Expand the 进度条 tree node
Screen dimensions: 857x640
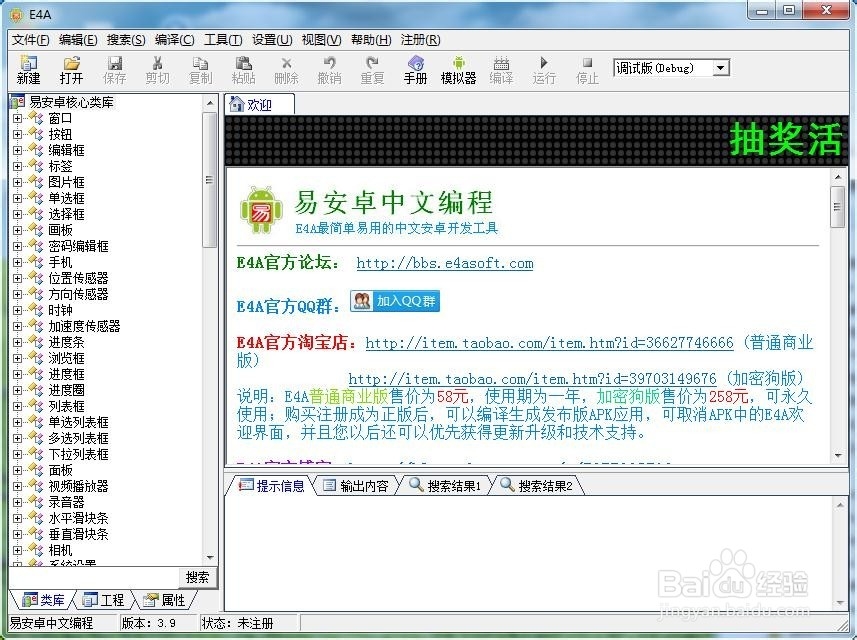(x=17, y=342)
